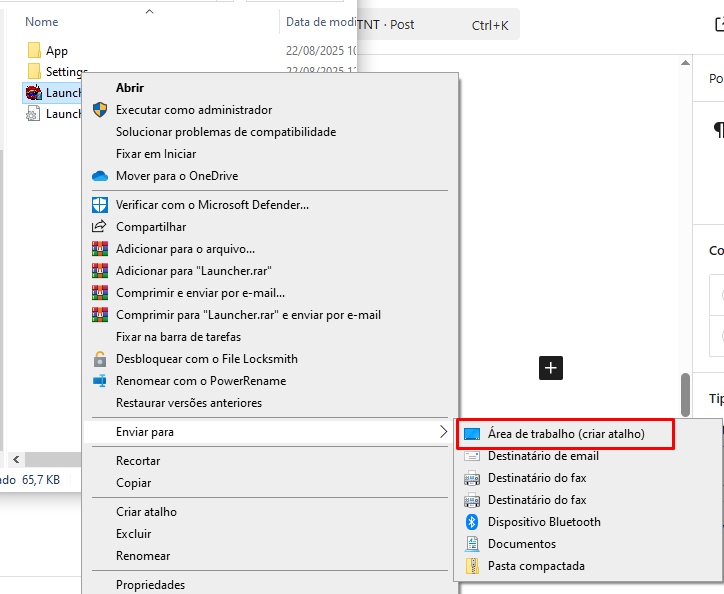The height and width of the screenshot is (594, 724).
Task: Click the PowerRename icon
Action: click(x=99, y=381)
